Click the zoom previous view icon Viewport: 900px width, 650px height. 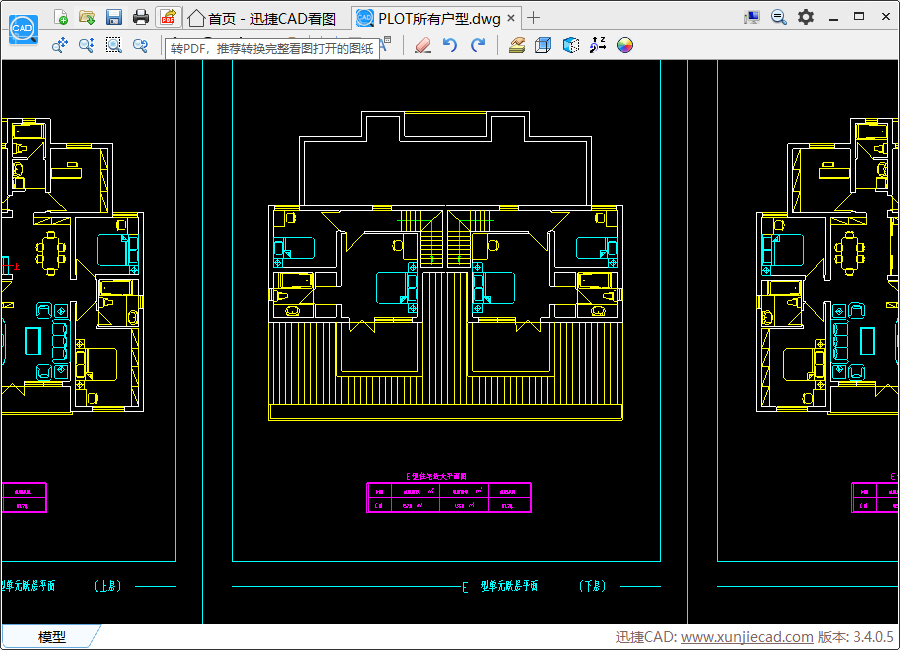[x=141, y=45]
